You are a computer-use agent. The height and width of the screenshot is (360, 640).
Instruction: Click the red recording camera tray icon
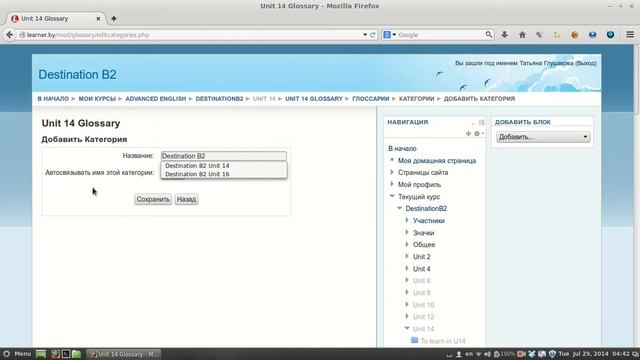pyautogui.click(x=521, y=354)
